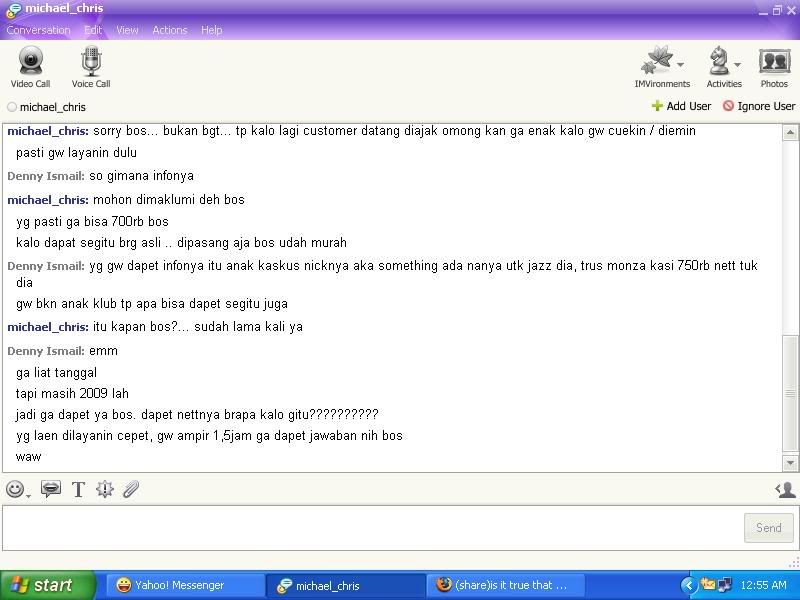Viewport: 800px width, 600px height.
Task: Open the text formatting T icon
Action: point(78,489)
